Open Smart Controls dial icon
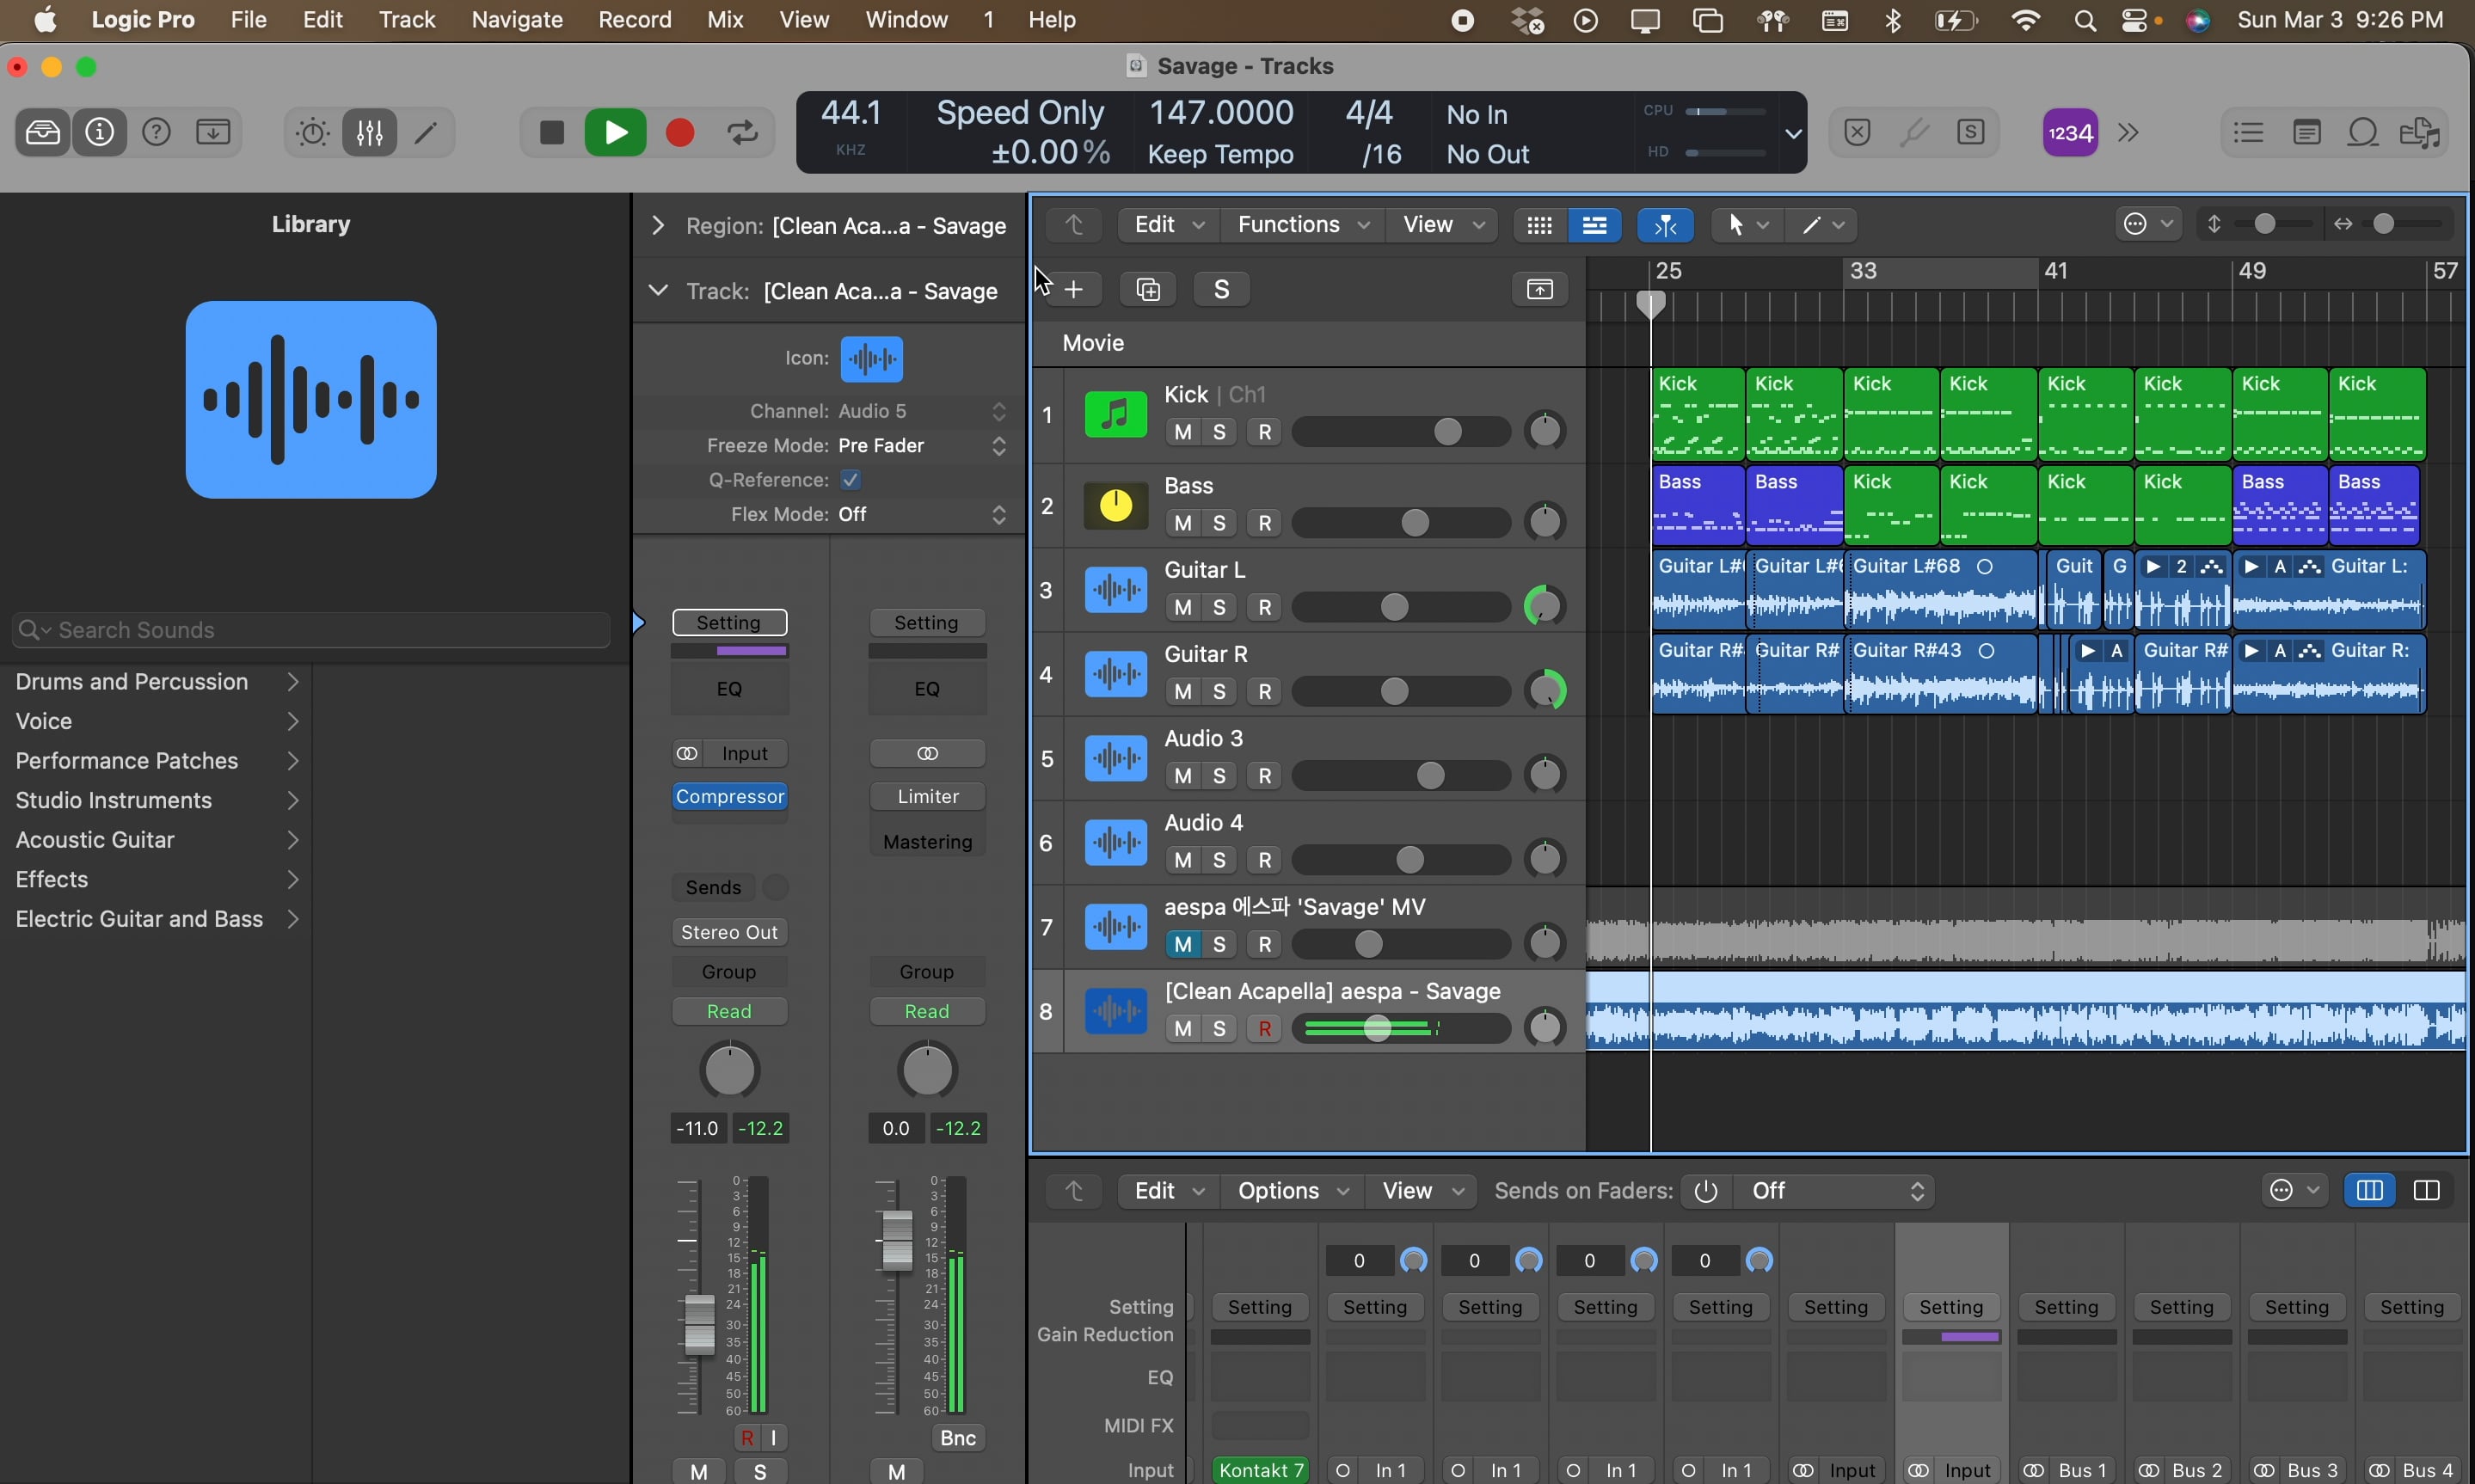Image resolution: width=2475 pixels, height=1484 pixels. coord(312,133)
